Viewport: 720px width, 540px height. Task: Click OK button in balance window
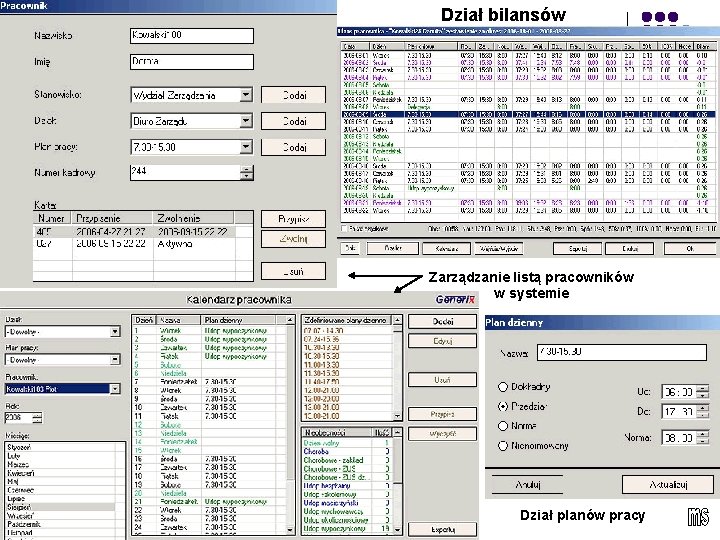[x=690, y=248]
